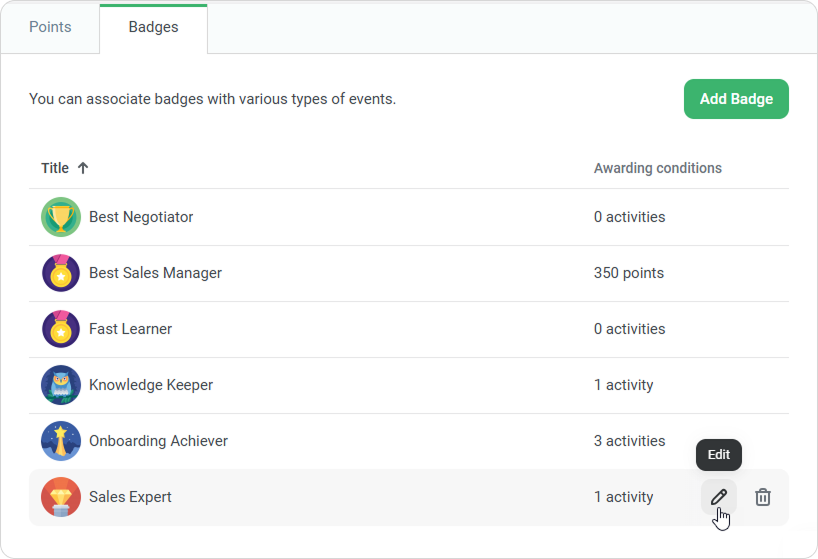Open the Best Negotiator badge title

(141, 217)
